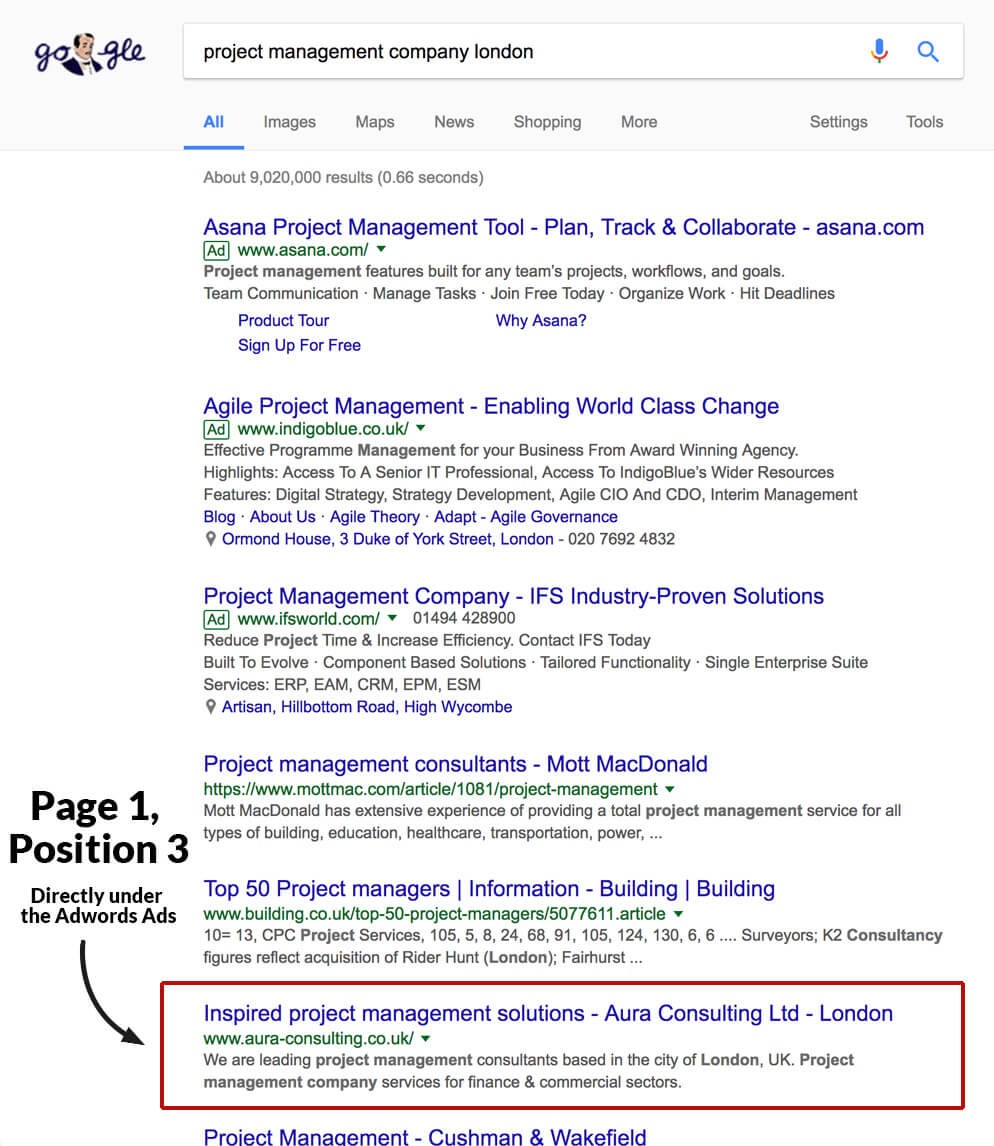Screen dimensions: 994x1146
Task: Click IndigoBlue phone number 020 7692 4832
Action: pos(621,539)
